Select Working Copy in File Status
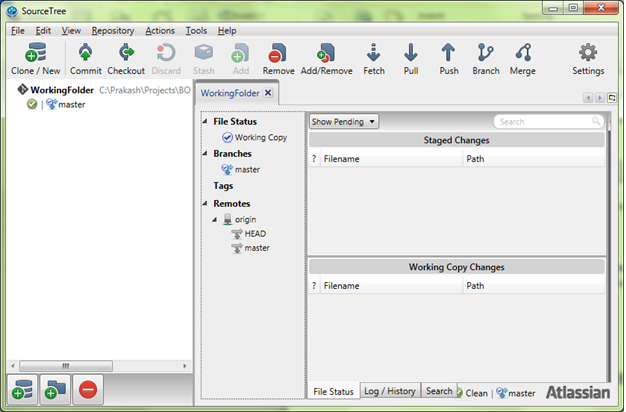Viewport: 626px width, 412px height. coord(254,137)
